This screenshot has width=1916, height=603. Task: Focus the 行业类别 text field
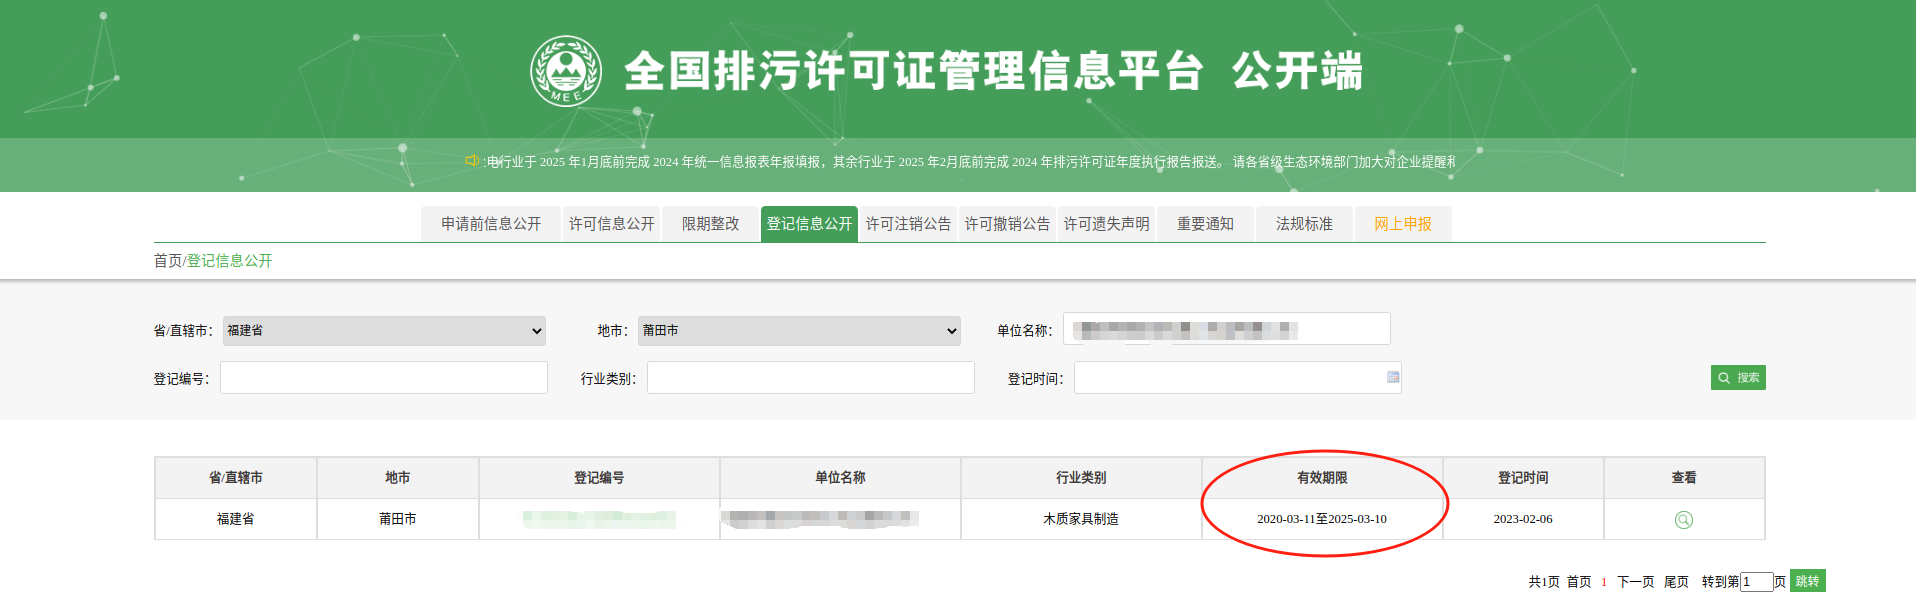[x=810, y=378]
